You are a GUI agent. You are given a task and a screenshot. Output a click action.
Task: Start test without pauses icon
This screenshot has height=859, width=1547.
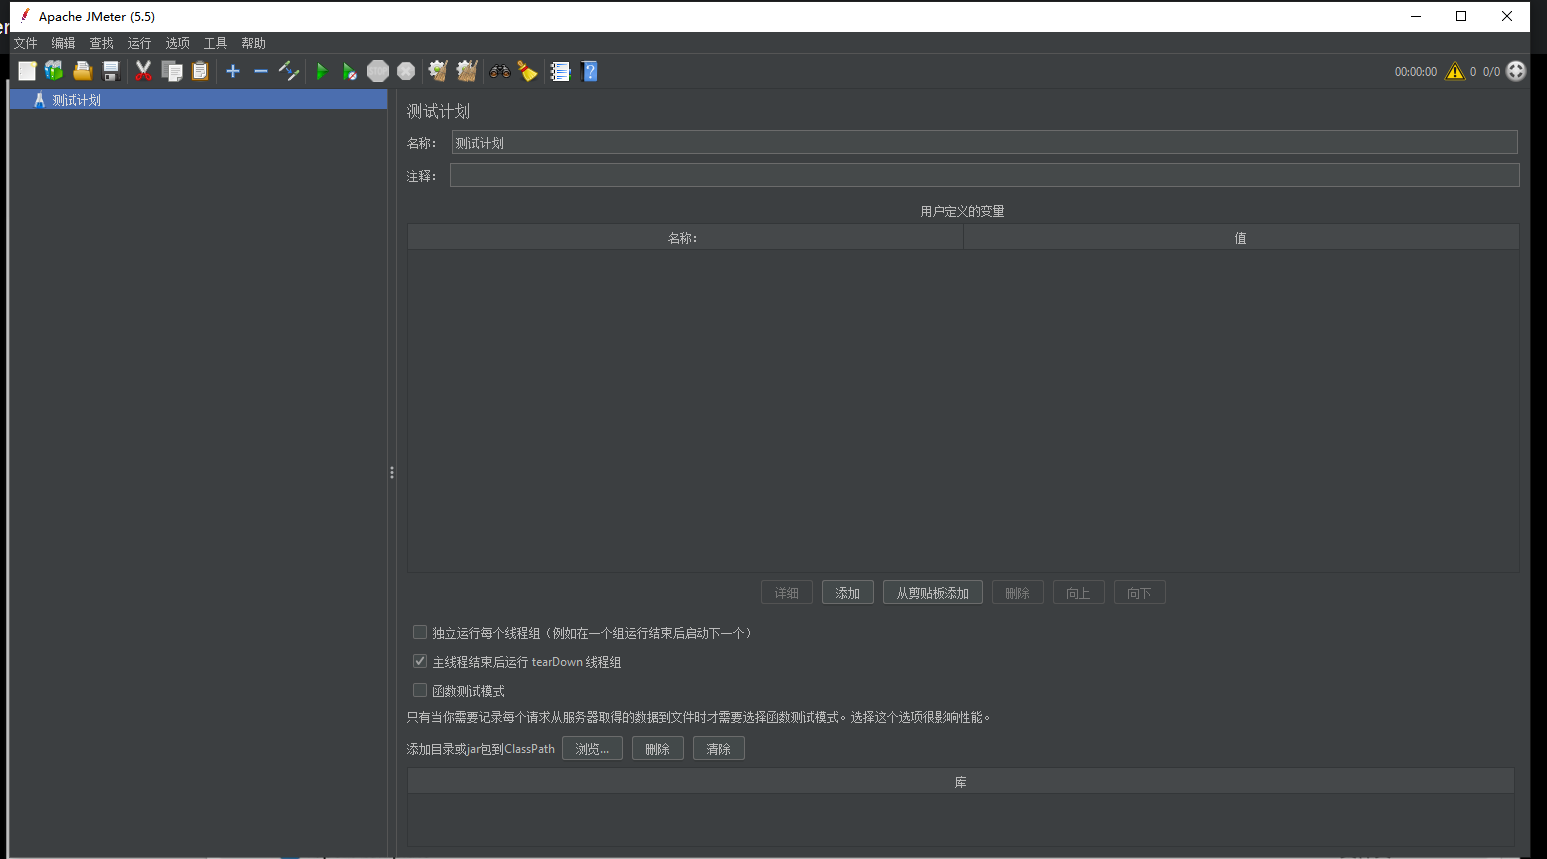349,71
